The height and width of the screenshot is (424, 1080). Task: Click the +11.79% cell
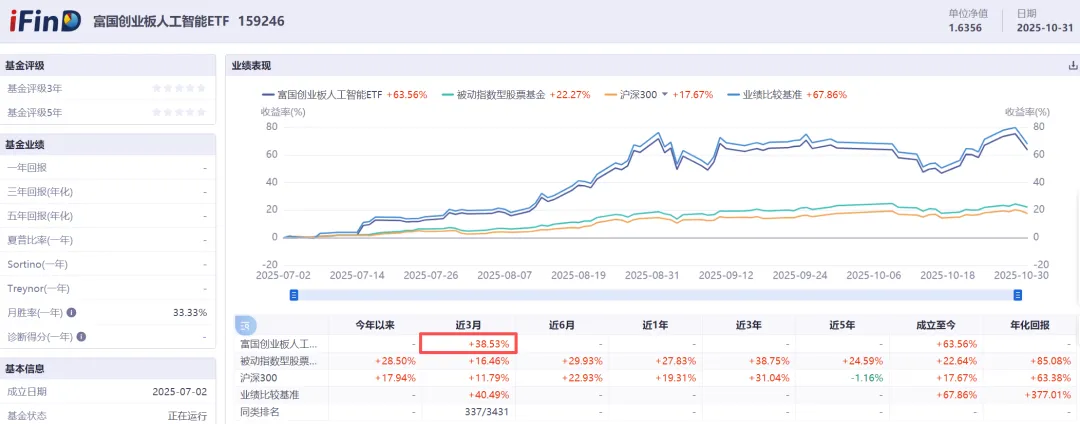tap(490, 378)
